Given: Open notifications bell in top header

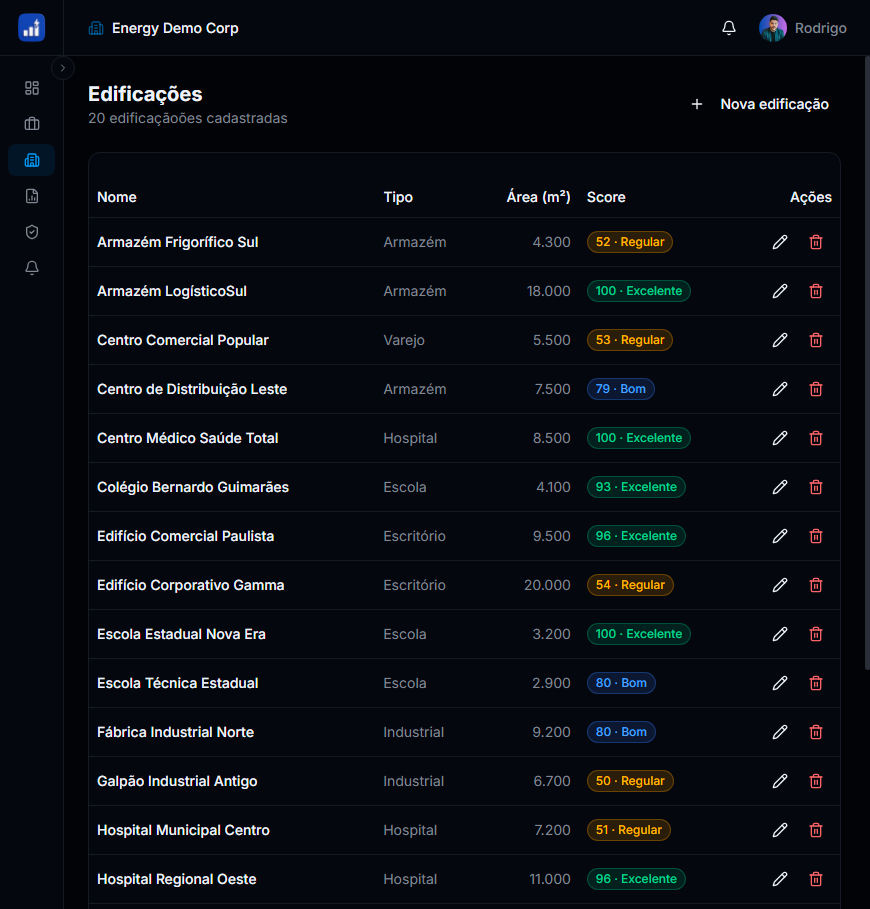Looking at the screenshot, I should [x=729, y=28].
